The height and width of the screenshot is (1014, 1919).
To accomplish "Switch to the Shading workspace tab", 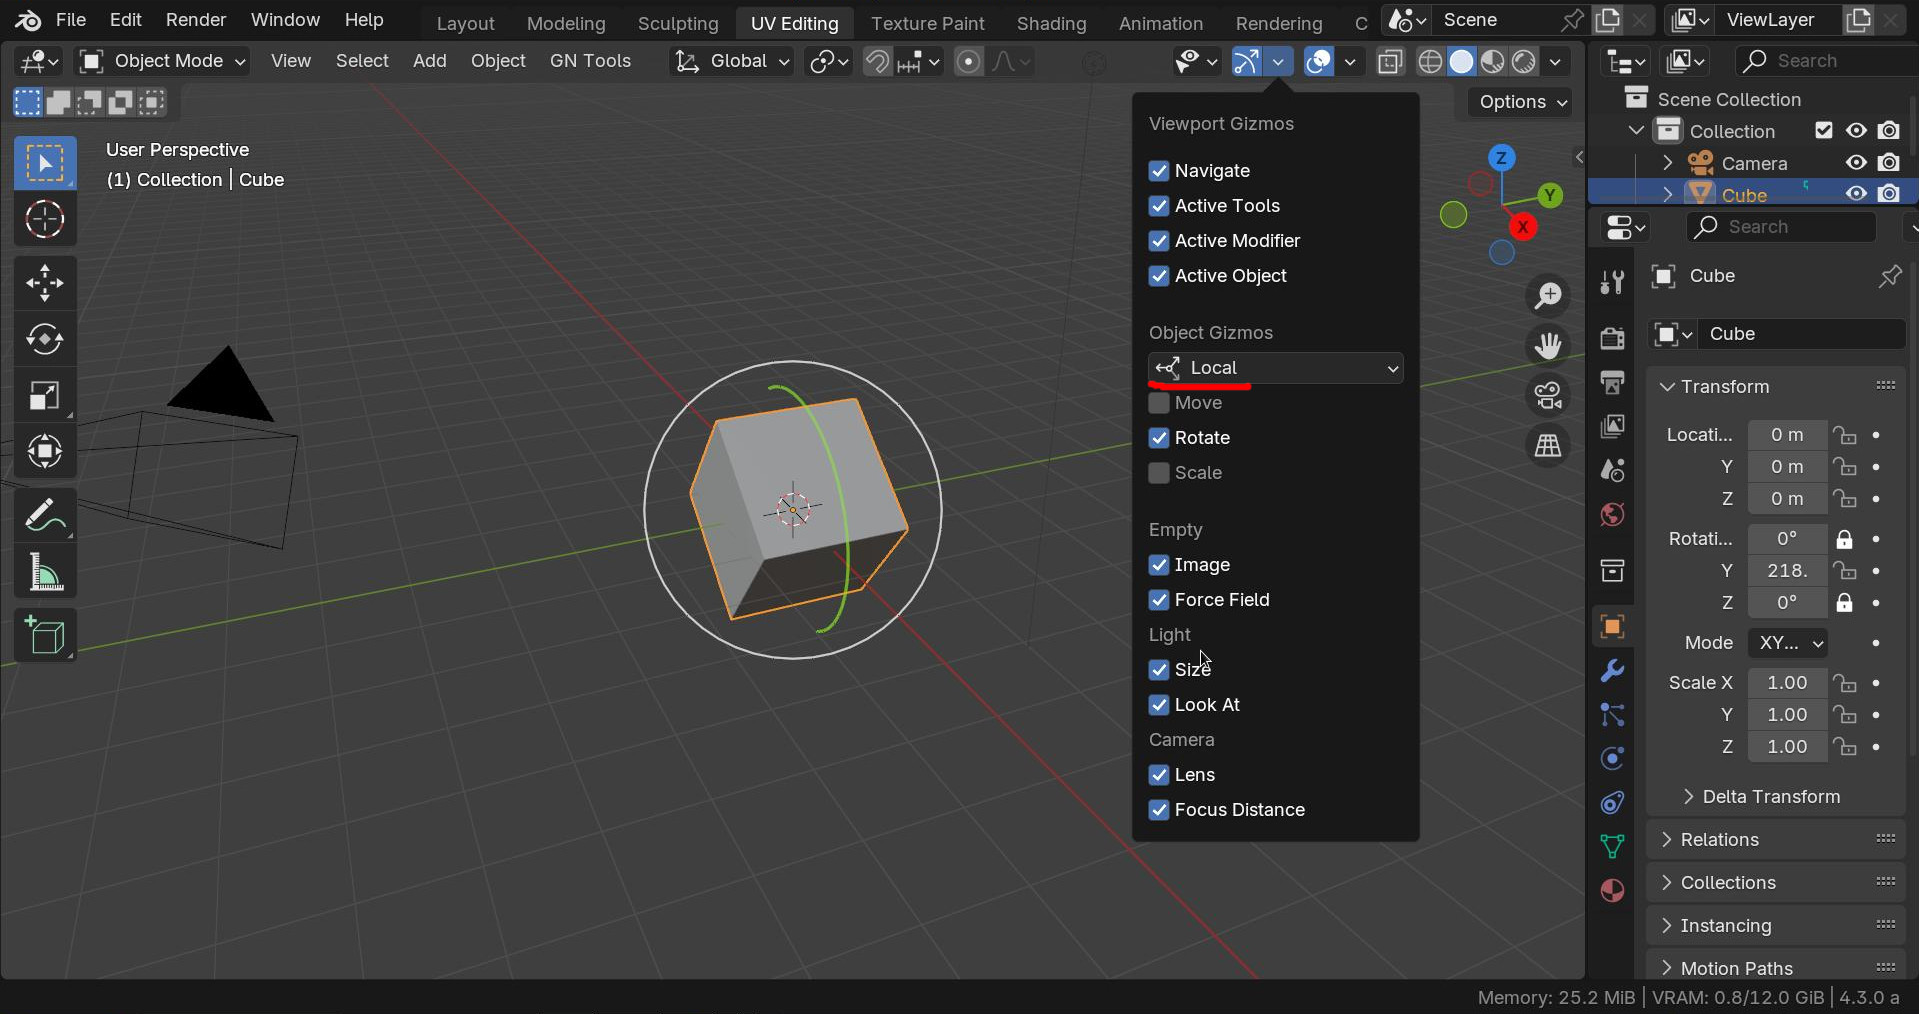I will [1051, 23].
